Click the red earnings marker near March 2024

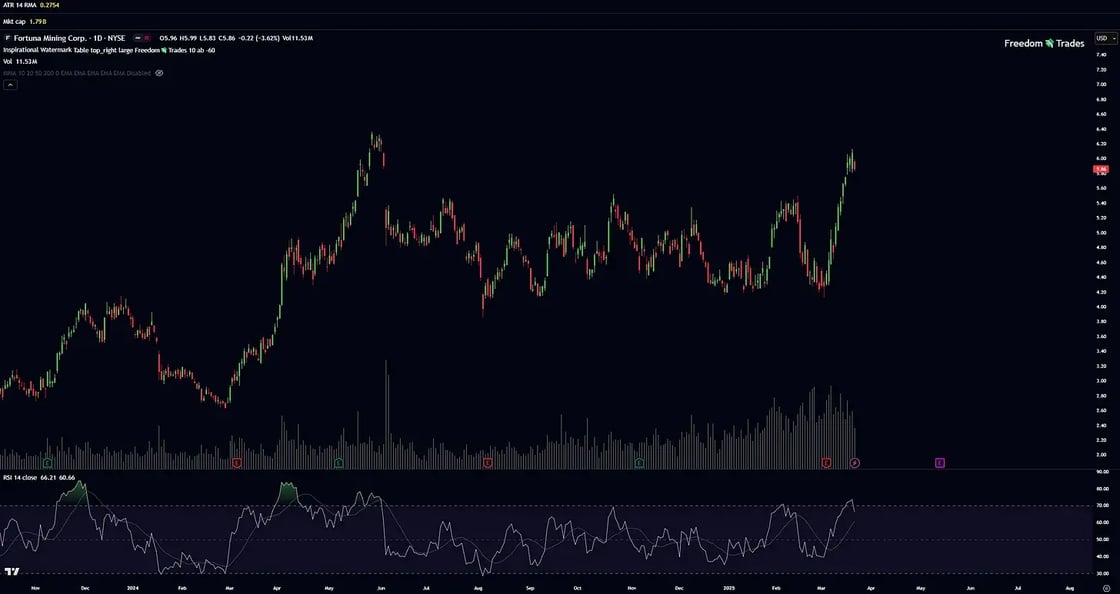tap(237, 463)
